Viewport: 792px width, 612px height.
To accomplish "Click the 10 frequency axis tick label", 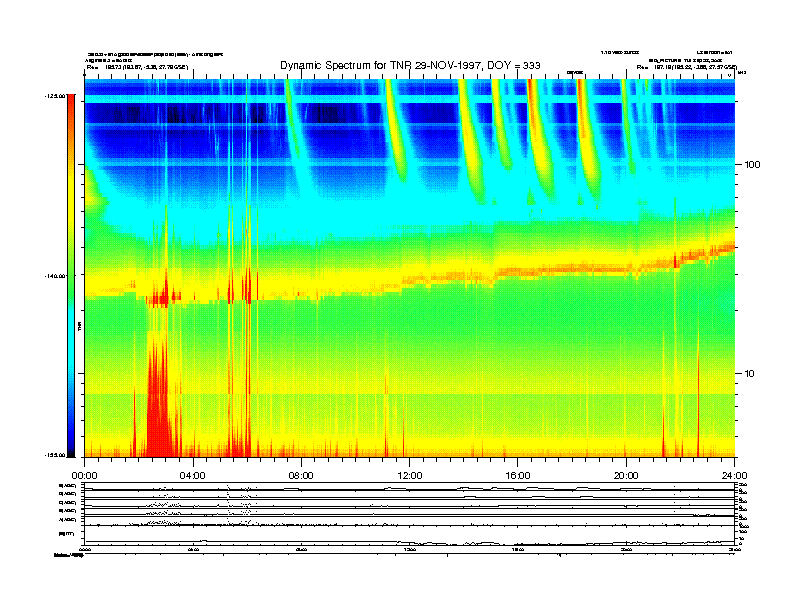I will pos(750,374).
